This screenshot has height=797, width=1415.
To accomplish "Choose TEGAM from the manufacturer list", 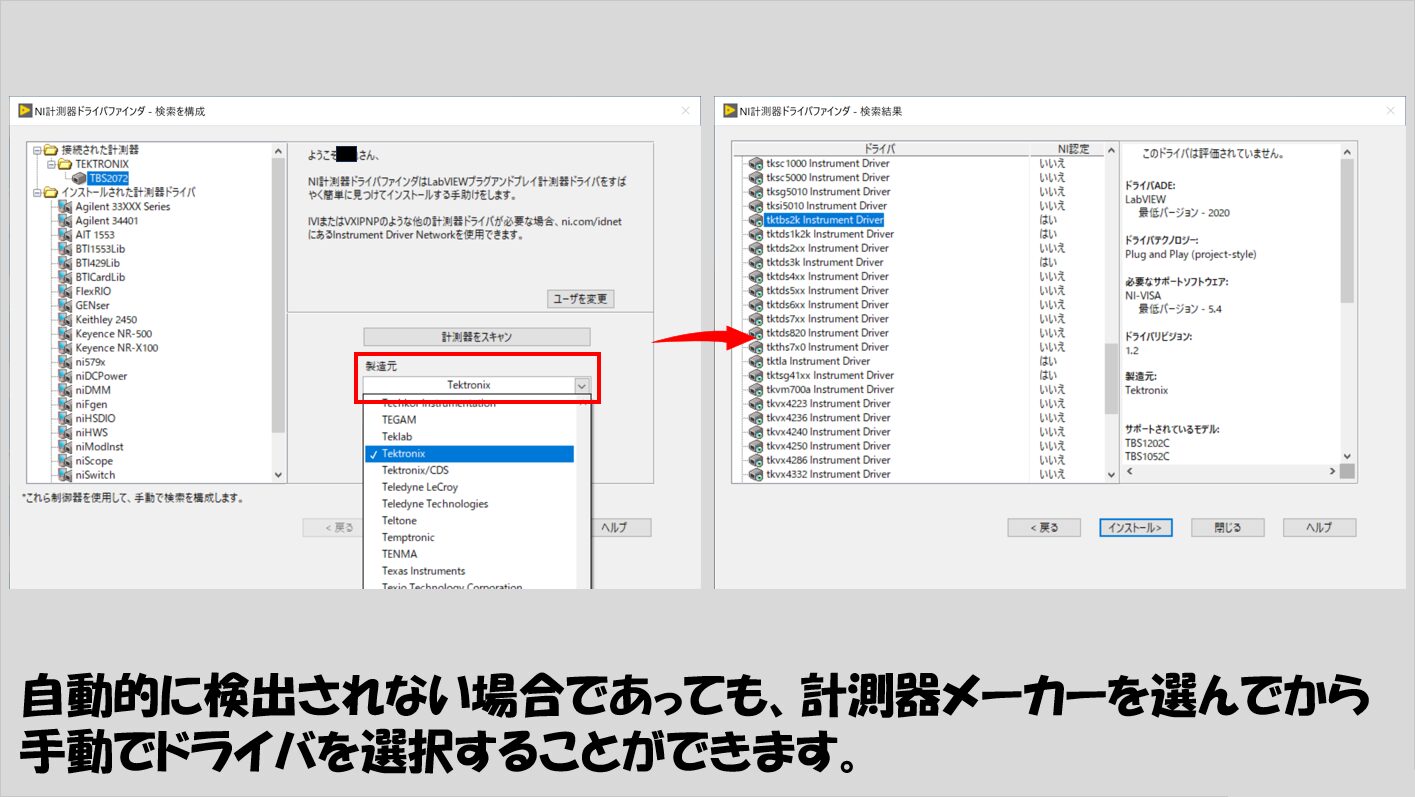I will [399, 420].
